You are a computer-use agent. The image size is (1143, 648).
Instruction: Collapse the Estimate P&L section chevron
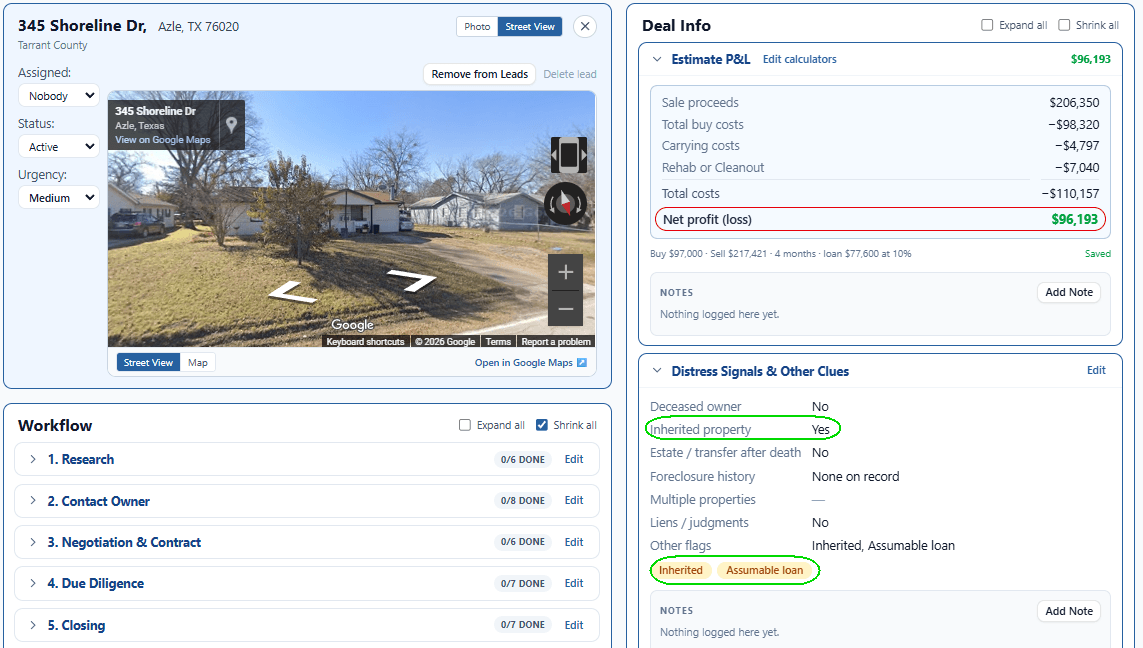tap(657, 59)
